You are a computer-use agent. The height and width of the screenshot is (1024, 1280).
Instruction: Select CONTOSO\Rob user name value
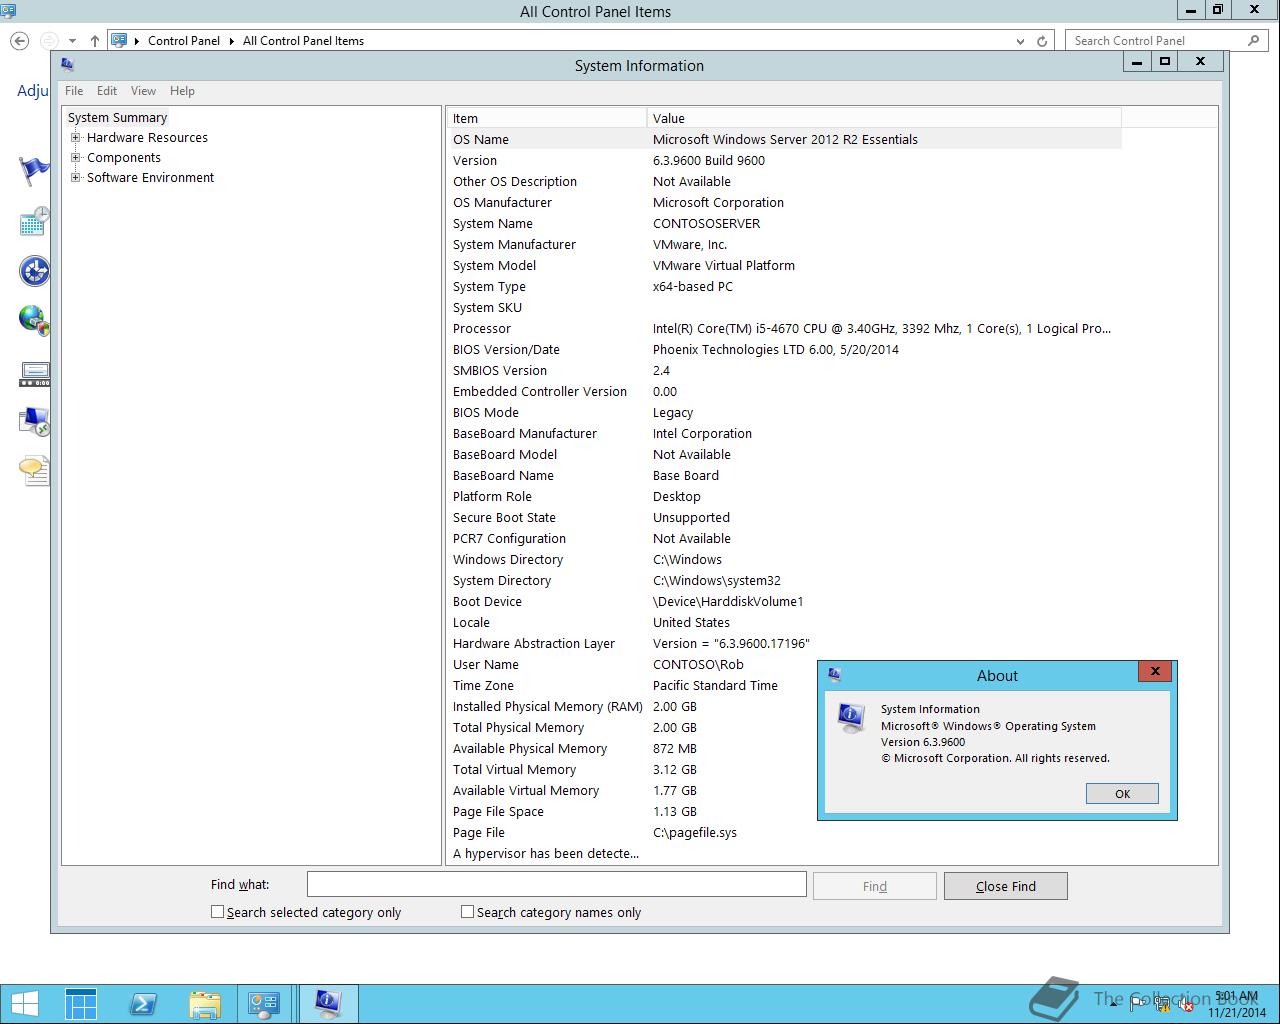698,665
